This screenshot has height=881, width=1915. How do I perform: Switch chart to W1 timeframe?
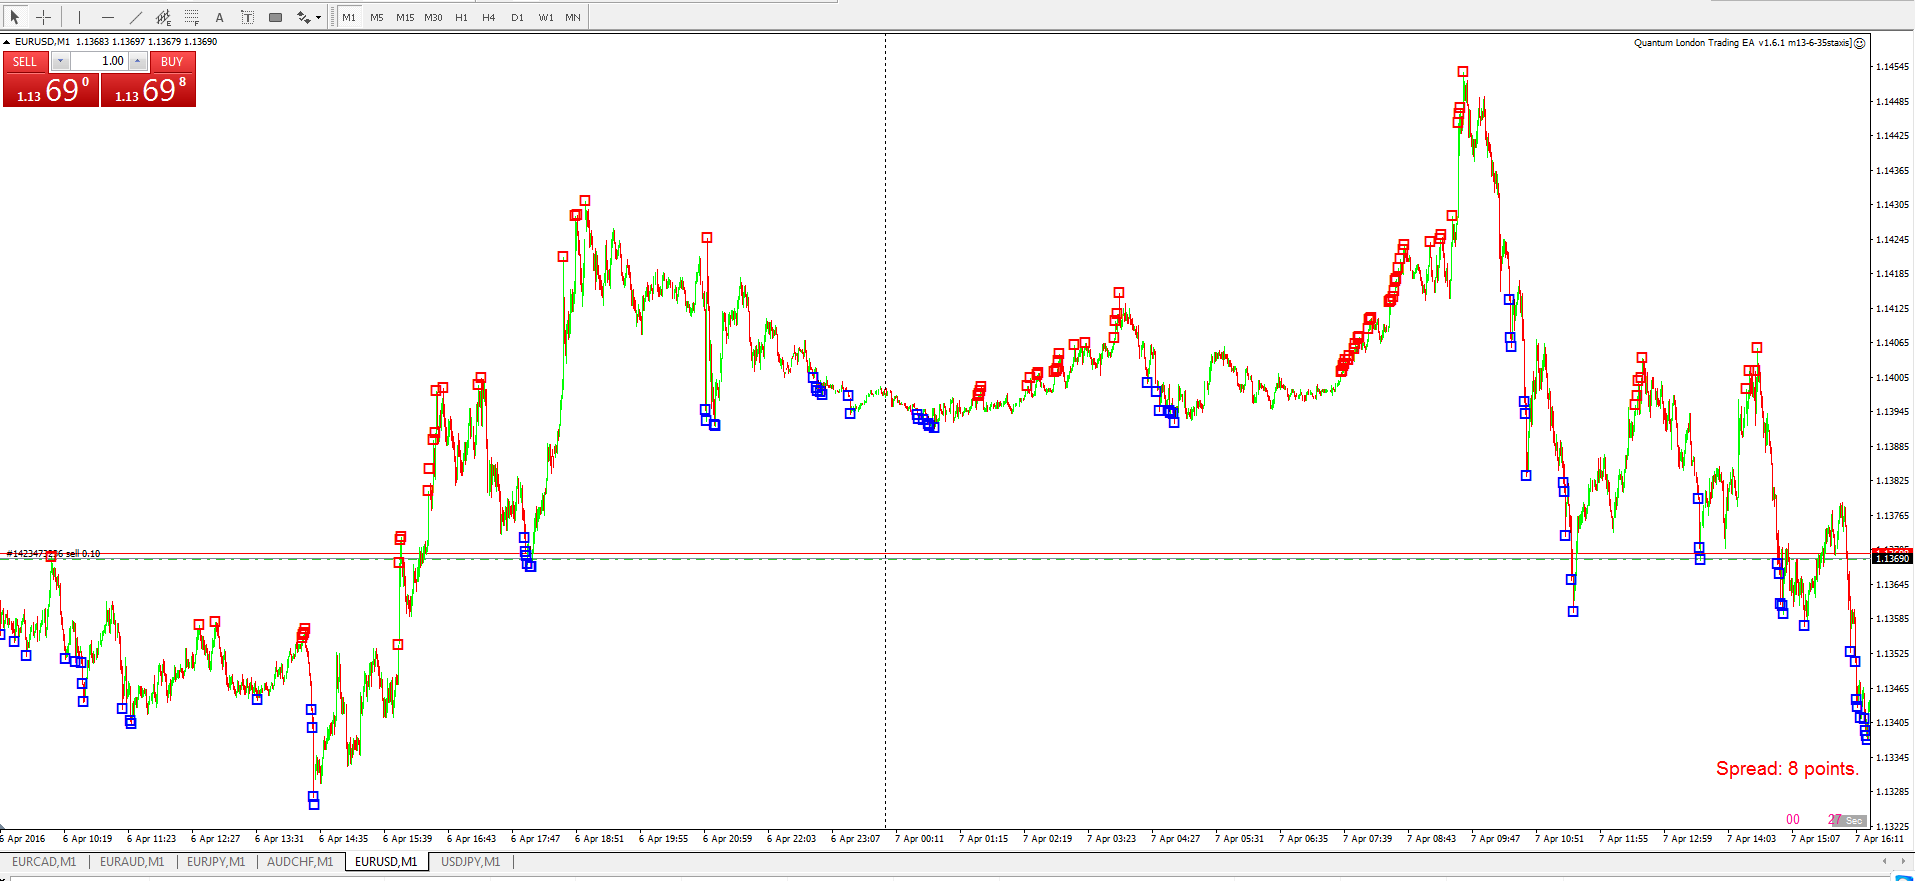[546, 17]
